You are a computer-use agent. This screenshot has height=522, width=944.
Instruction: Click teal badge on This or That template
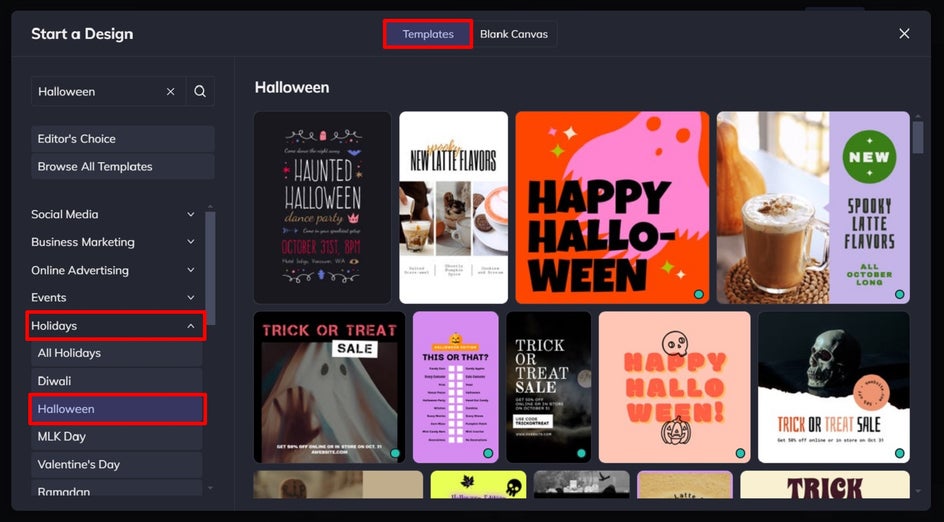pos(488,453)
